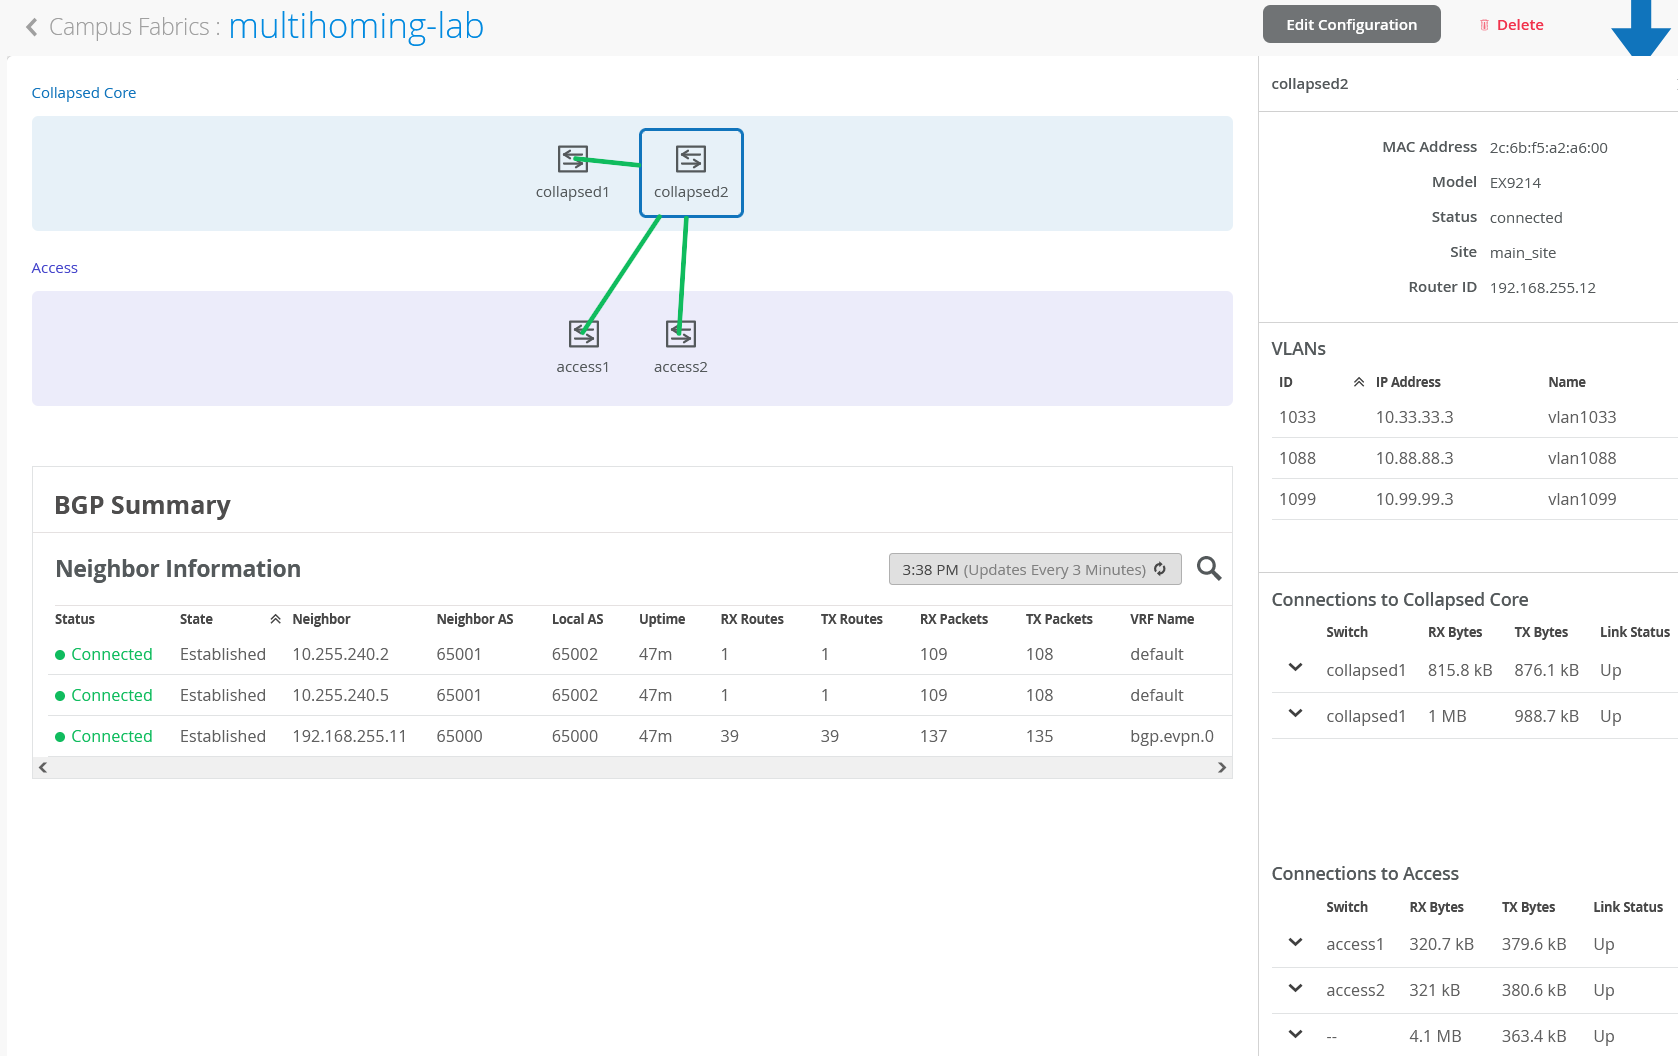Click the blue down arrow icon
The height and width of the screenshot is (1056, 1678).
pos(1640,28)
